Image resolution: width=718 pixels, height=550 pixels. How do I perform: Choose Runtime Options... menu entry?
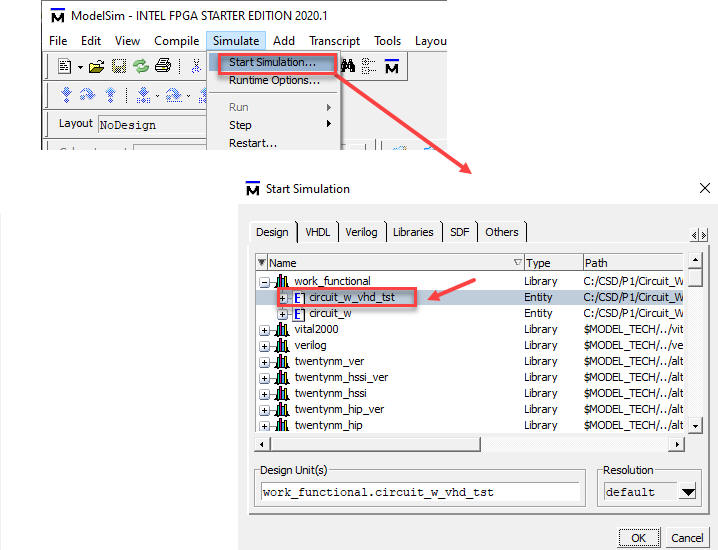coord(274,80)
